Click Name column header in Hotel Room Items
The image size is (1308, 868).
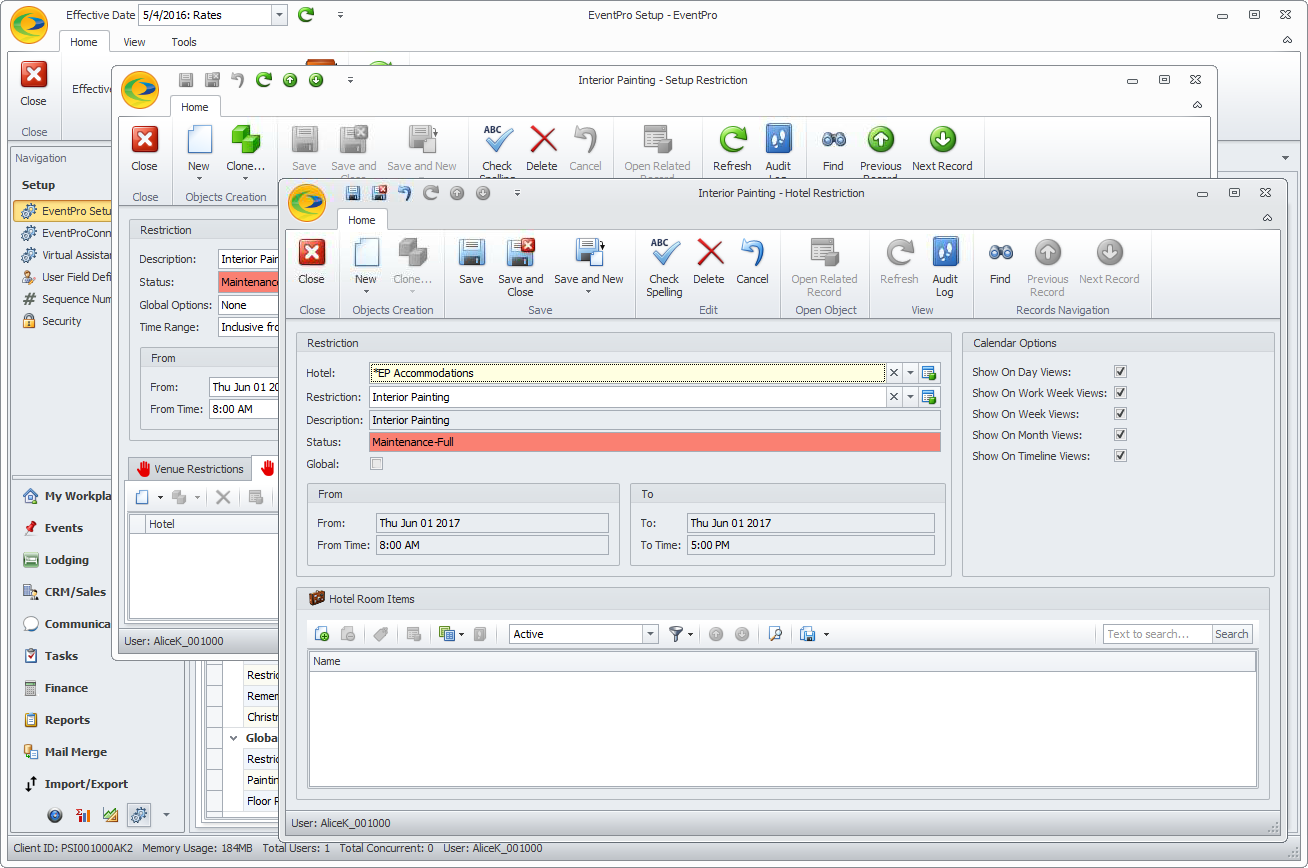[782, 661]
